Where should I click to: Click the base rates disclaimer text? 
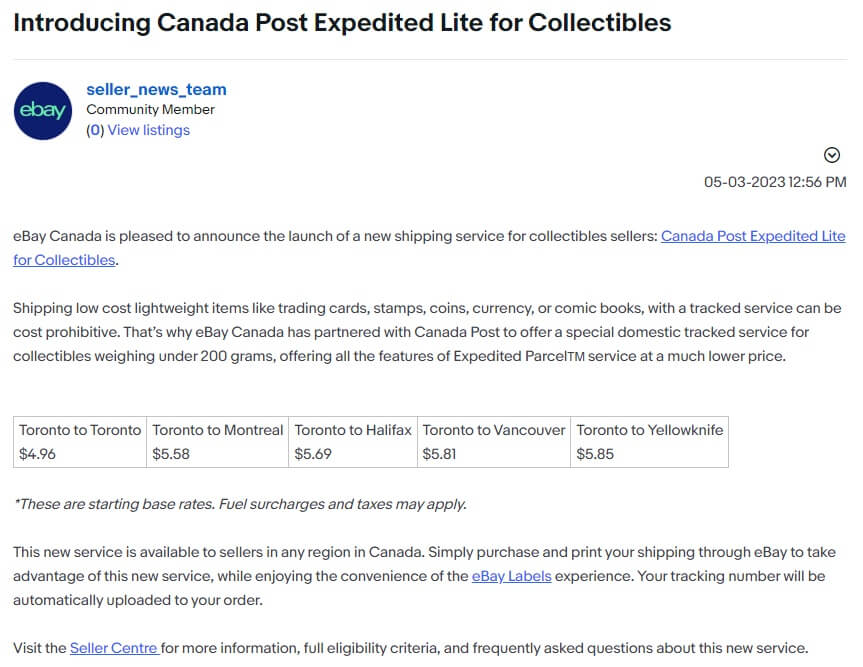tap(240, 504)
